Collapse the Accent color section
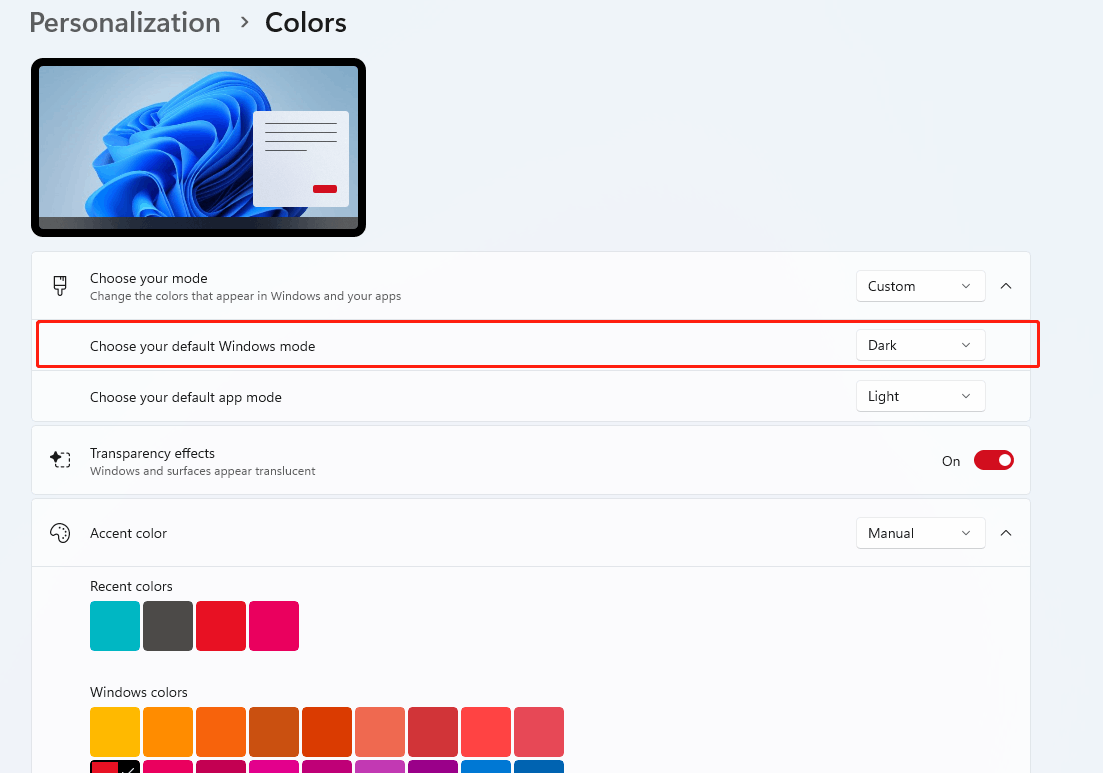This screenshot has height=773, width=1103. [x=1006, y=533]
